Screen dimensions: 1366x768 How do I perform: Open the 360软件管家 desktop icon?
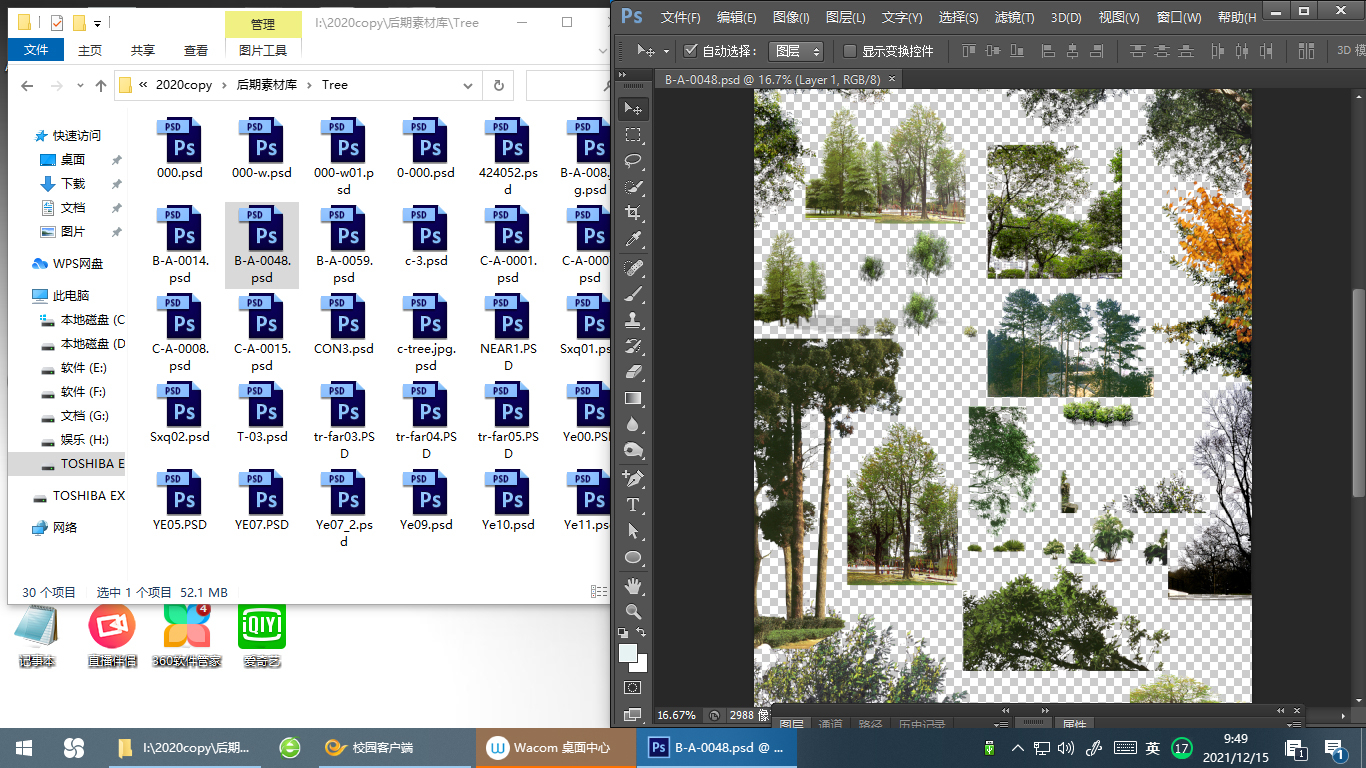[x=187, y=635]
